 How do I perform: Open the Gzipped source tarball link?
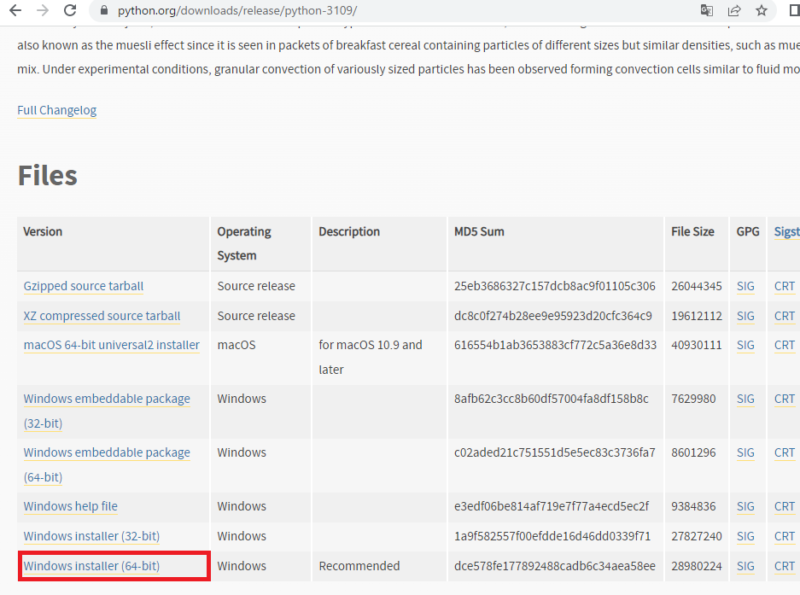coord(83,286)
